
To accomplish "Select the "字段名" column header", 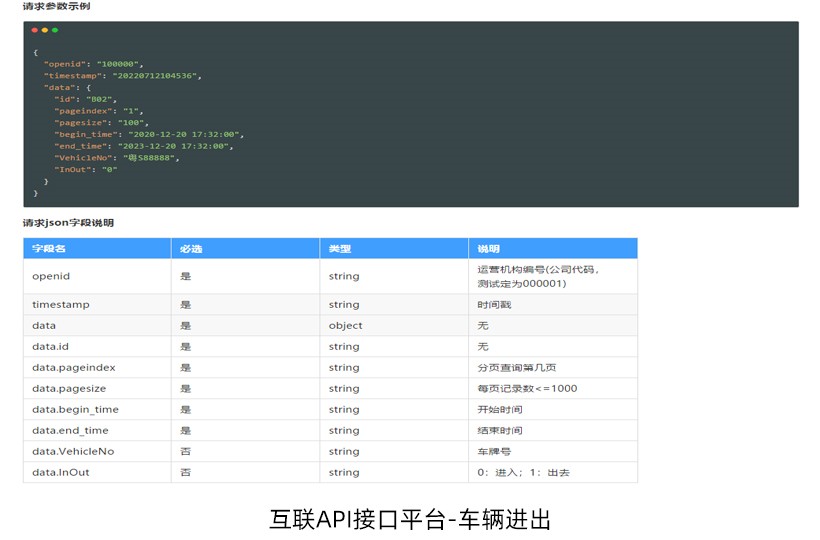I will (x=49, y=248).
